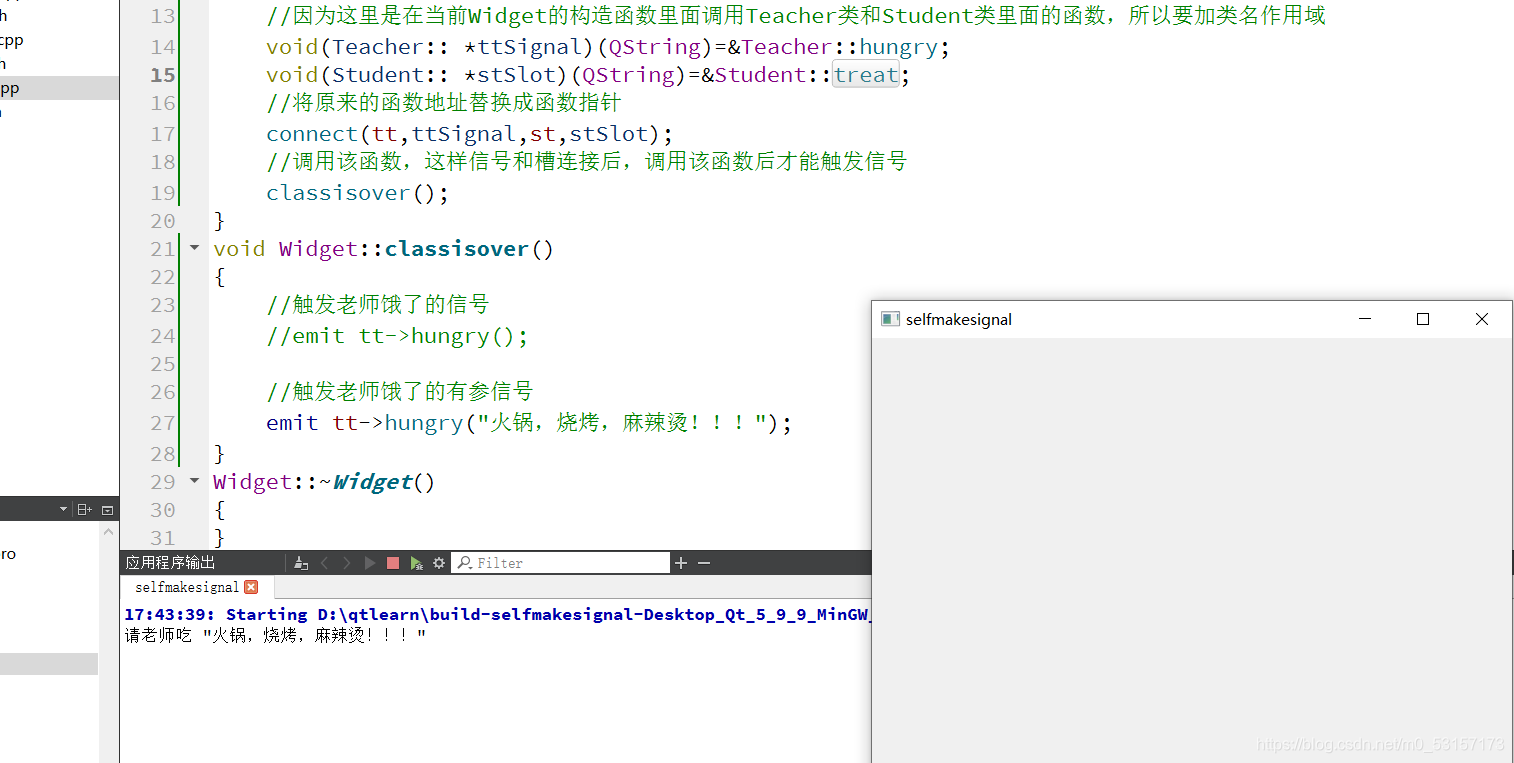Click the selfmakesignal window app icon
The height and width of the screenshot is (763, 1514).
(x=889, y=319)
